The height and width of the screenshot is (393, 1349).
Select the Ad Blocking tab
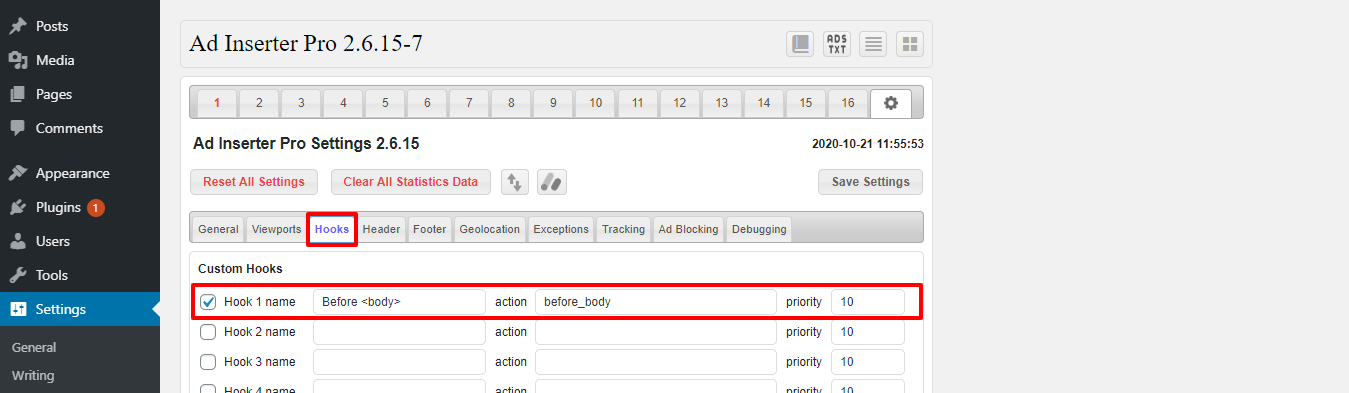[x=688, y=229]
